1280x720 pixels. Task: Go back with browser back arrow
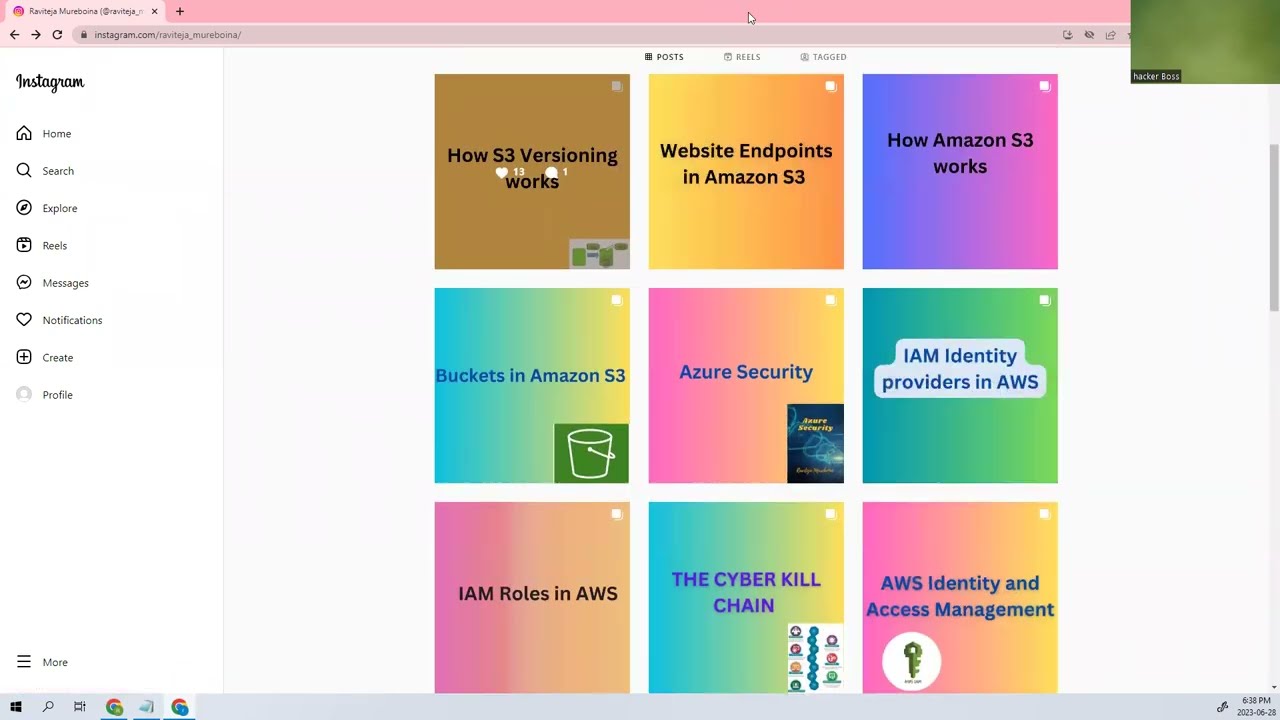point(14,35)
